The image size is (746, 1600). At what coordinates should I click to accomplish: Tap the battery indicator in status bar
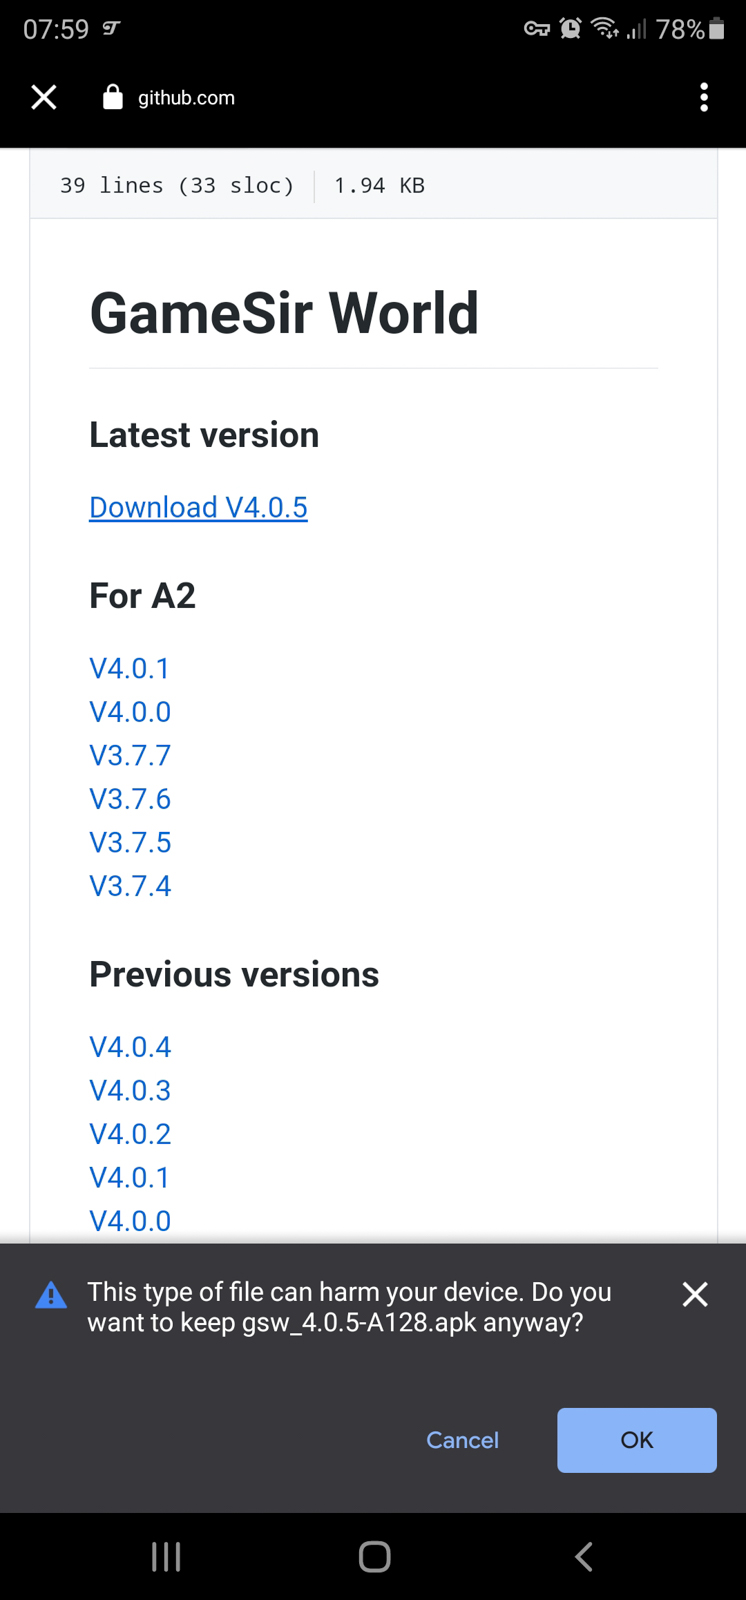coord(716,29)
